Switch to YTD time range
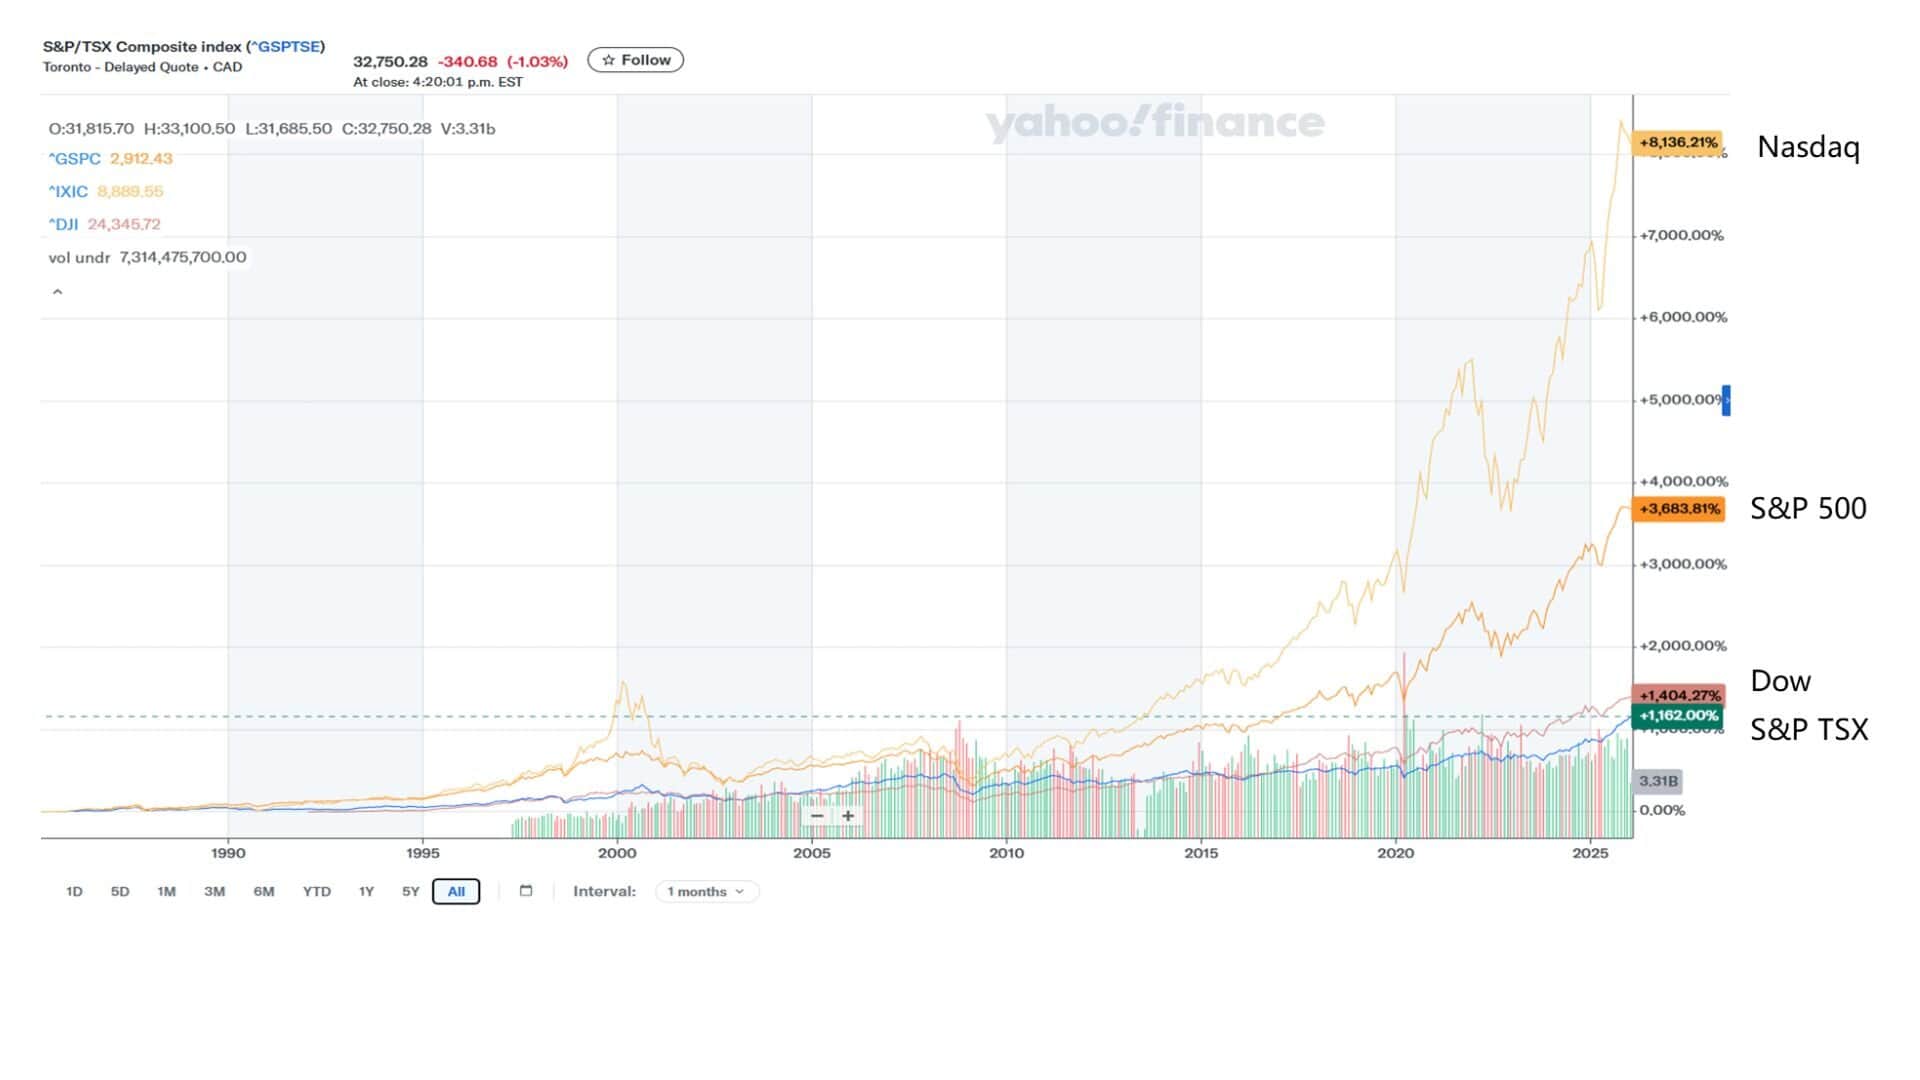 316,892
